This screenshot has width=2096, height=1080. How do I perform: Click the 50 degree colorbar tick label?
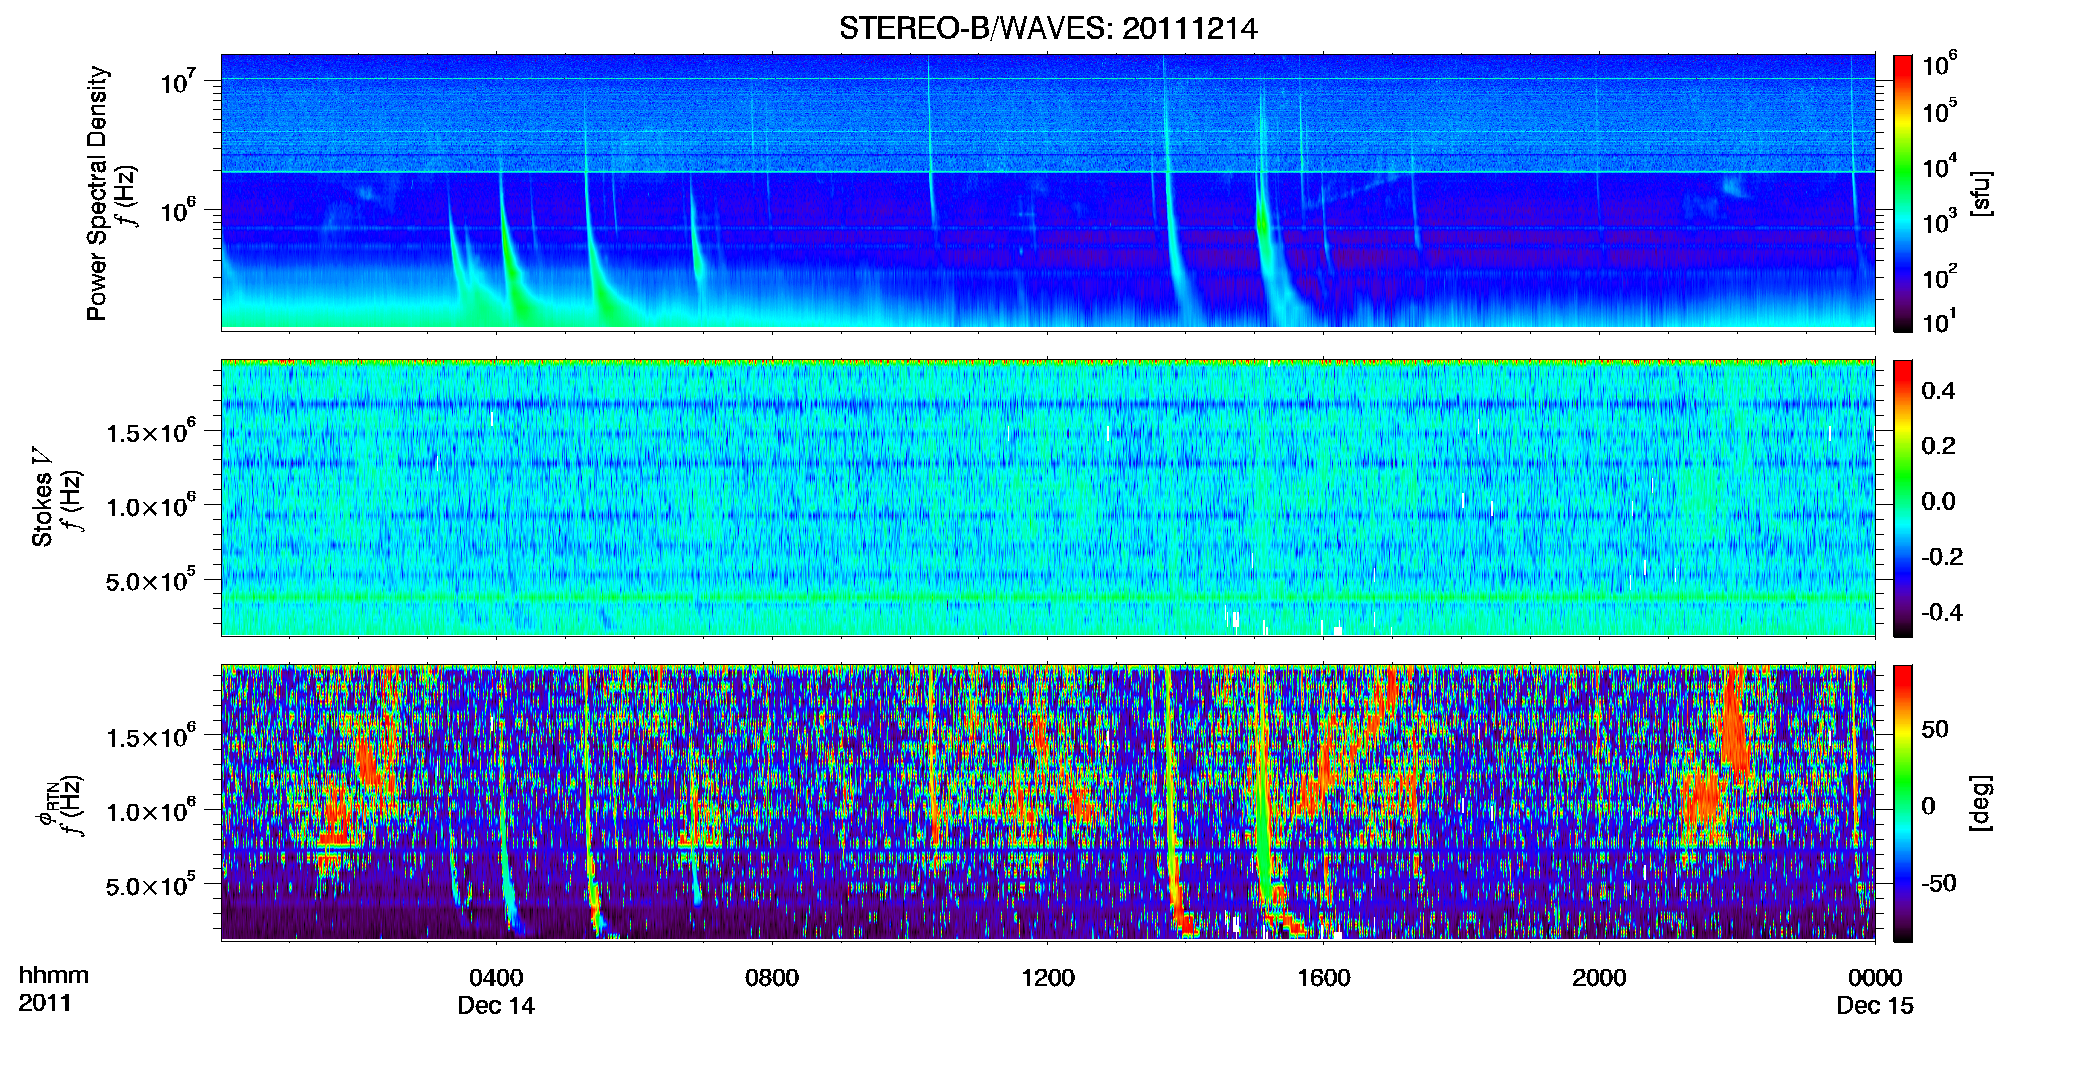click(1935, 729)
